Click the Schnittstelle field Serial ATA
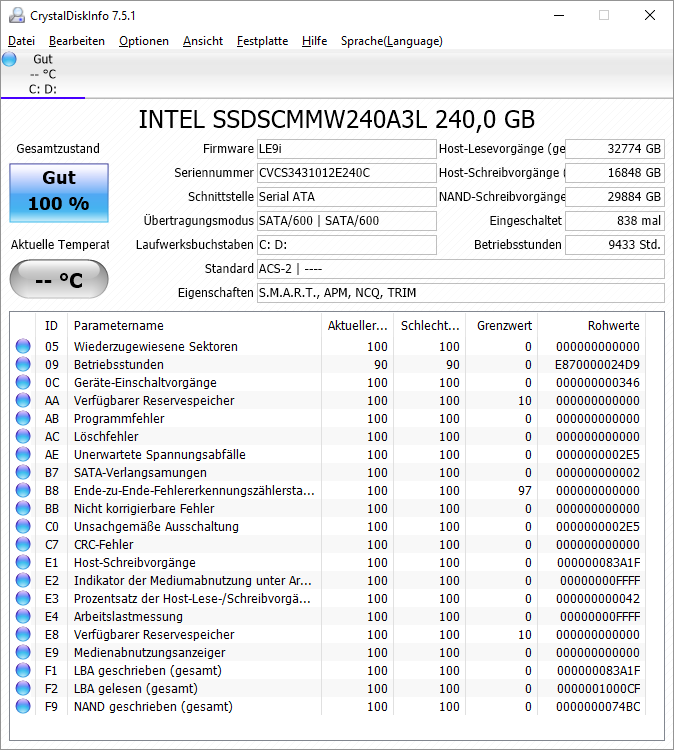This screenshot has width=674, height=750. click(x=346, y=197)
